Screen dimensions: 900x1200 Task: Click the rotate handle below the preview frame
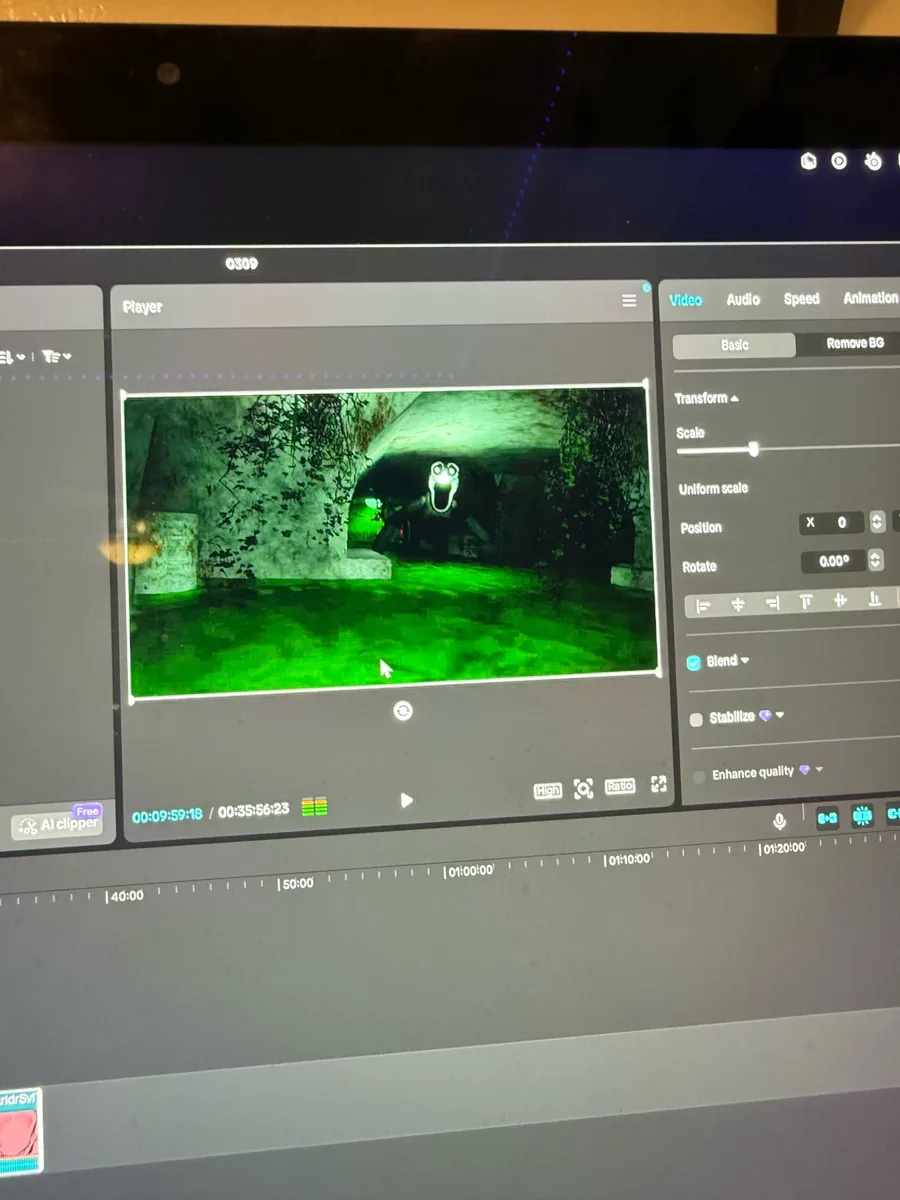point(403,711)
